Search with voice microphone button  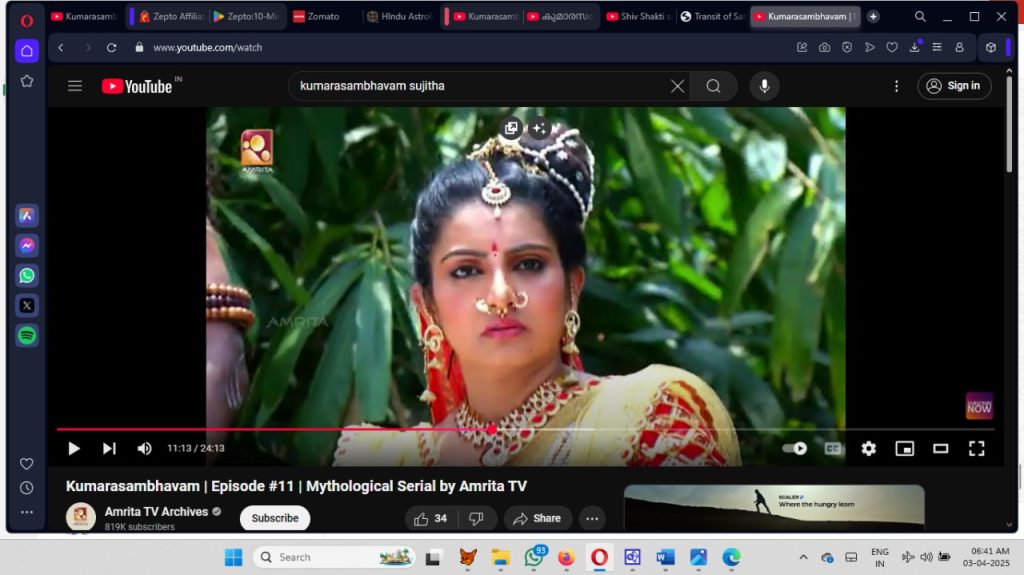point(764,86)
